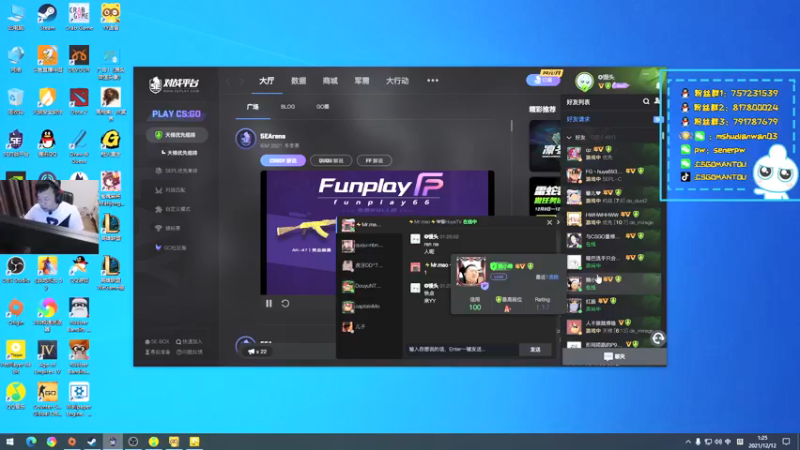Click the clock showing 1:25 in taskbar
This screenshot has width=800, height=450.
click(x=762, y=442)
